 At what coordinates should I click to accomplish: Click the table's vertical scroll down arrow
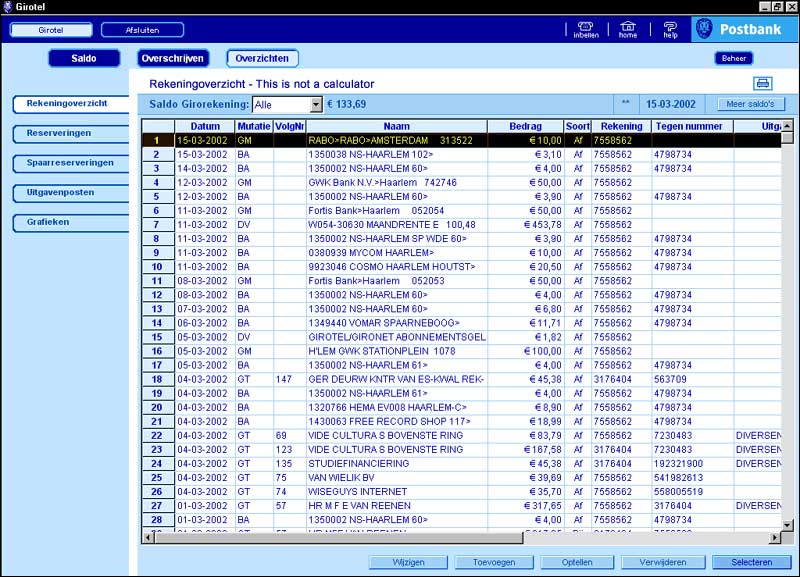click(x=787, y=525)
